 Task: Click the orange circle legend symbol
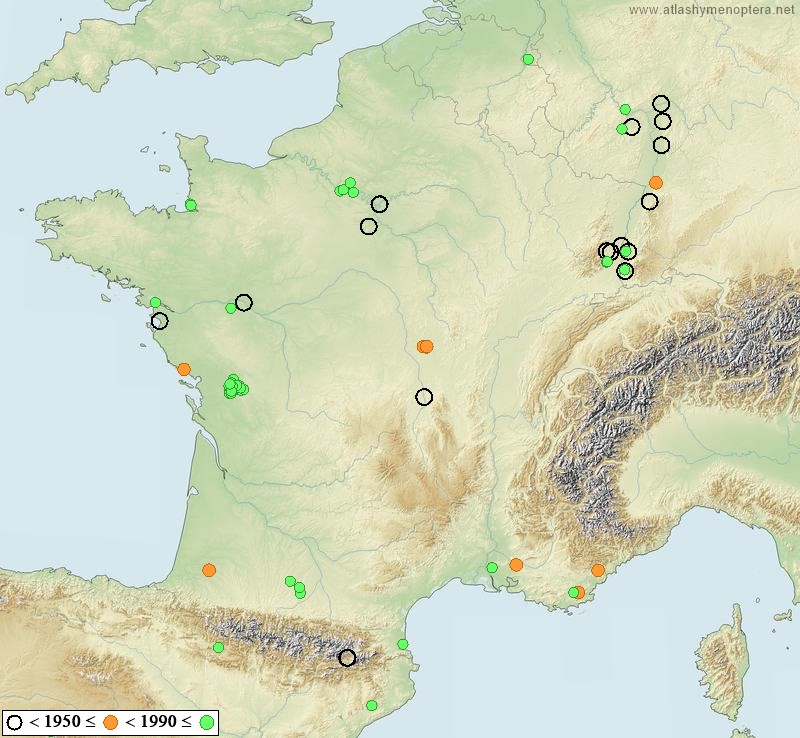click(111, 723)
